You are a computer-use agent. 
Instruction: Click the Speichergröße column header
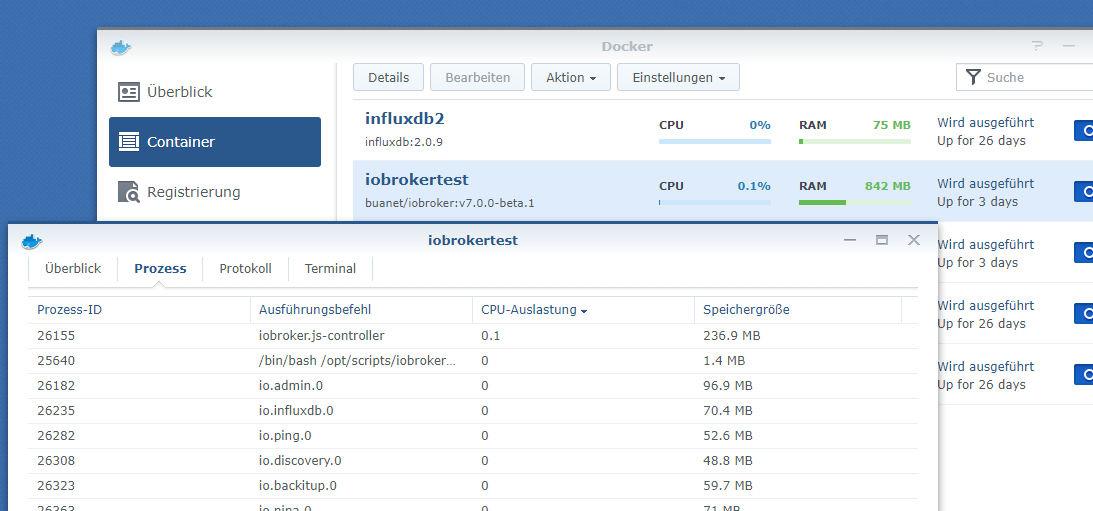(798, 310)
